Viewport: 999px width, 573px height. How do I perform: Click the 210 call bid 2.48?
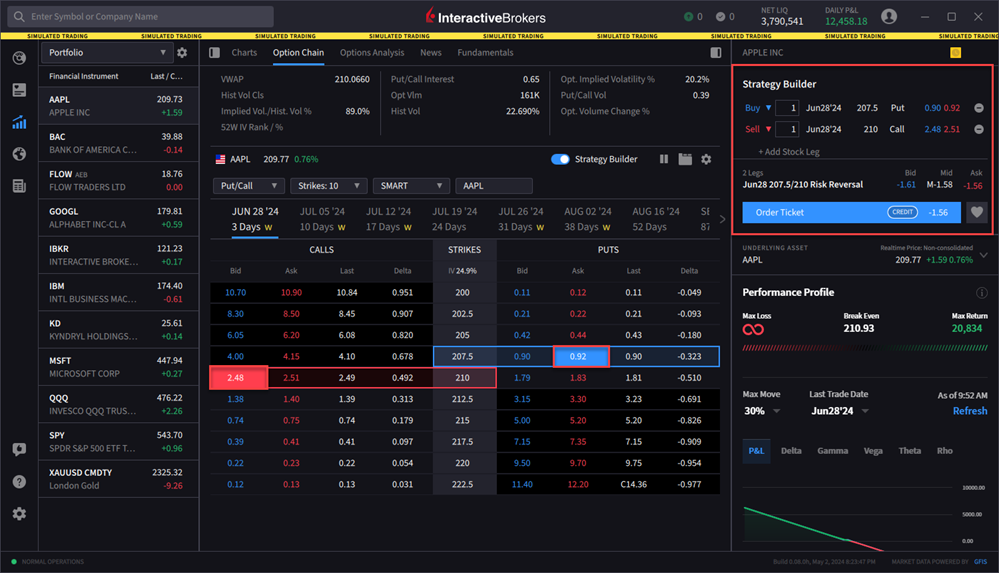(x=238, y=378)
